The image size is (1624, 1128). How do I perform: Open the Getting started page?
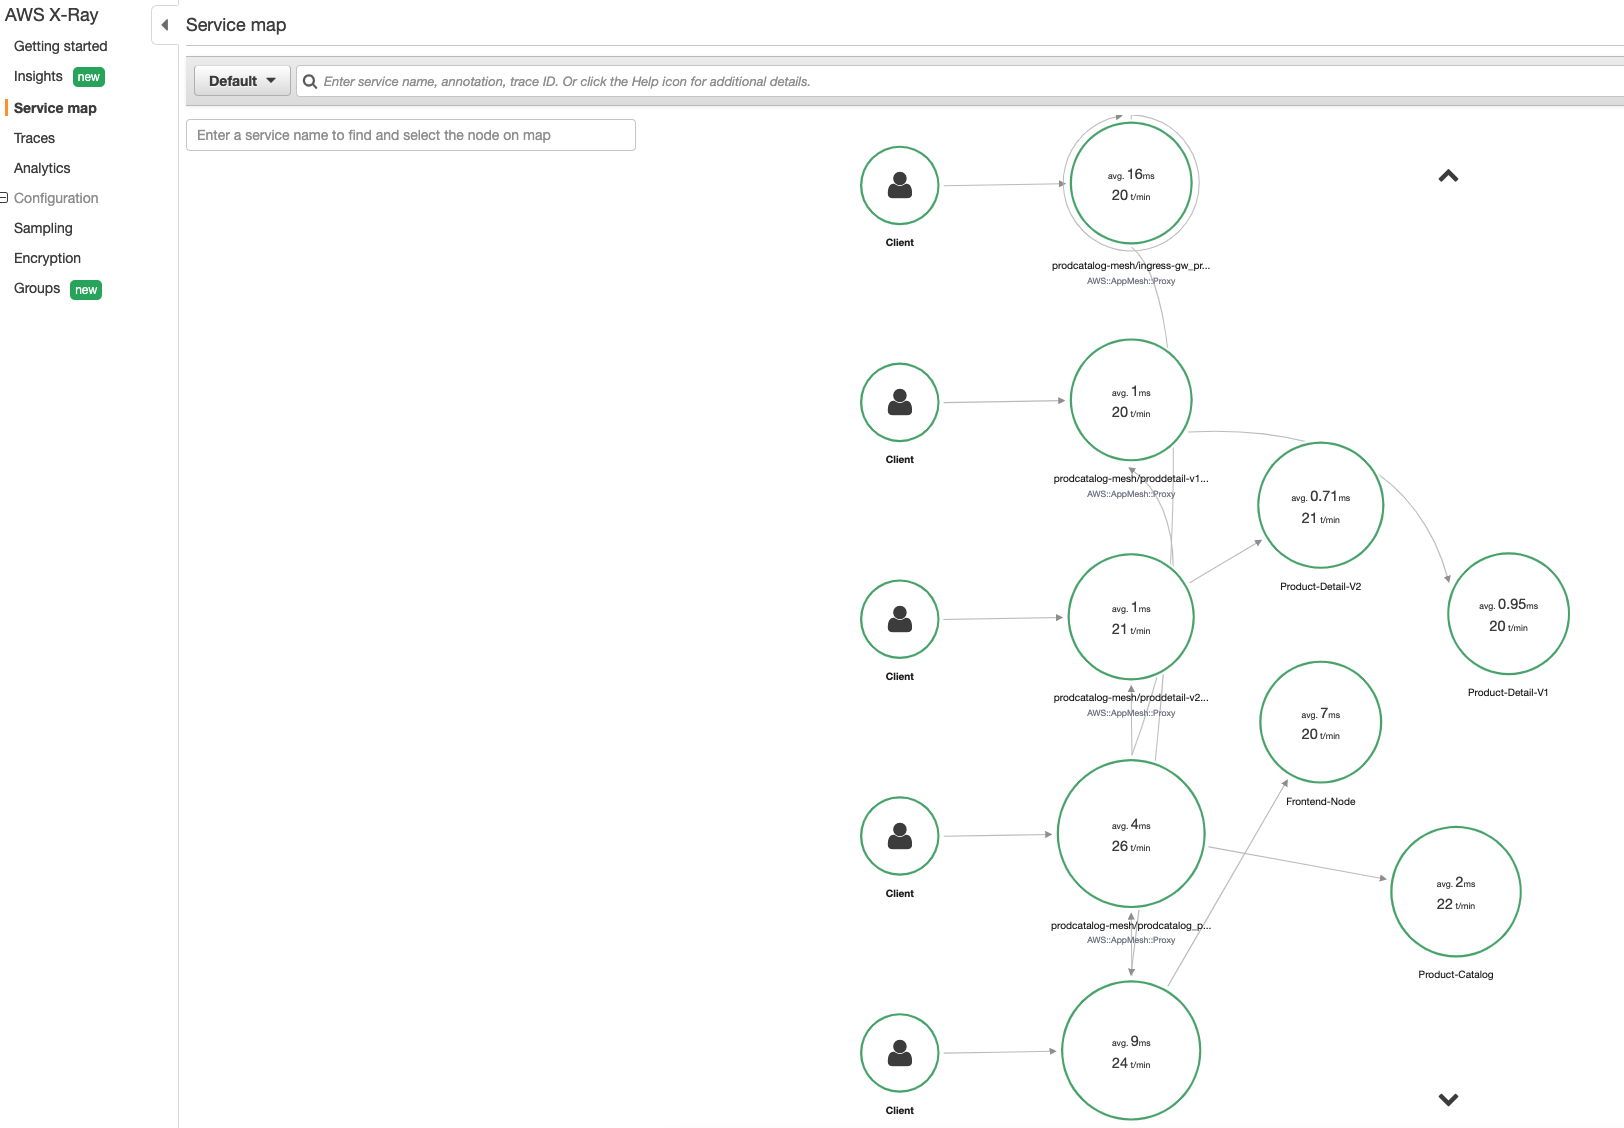click(60, 46)
